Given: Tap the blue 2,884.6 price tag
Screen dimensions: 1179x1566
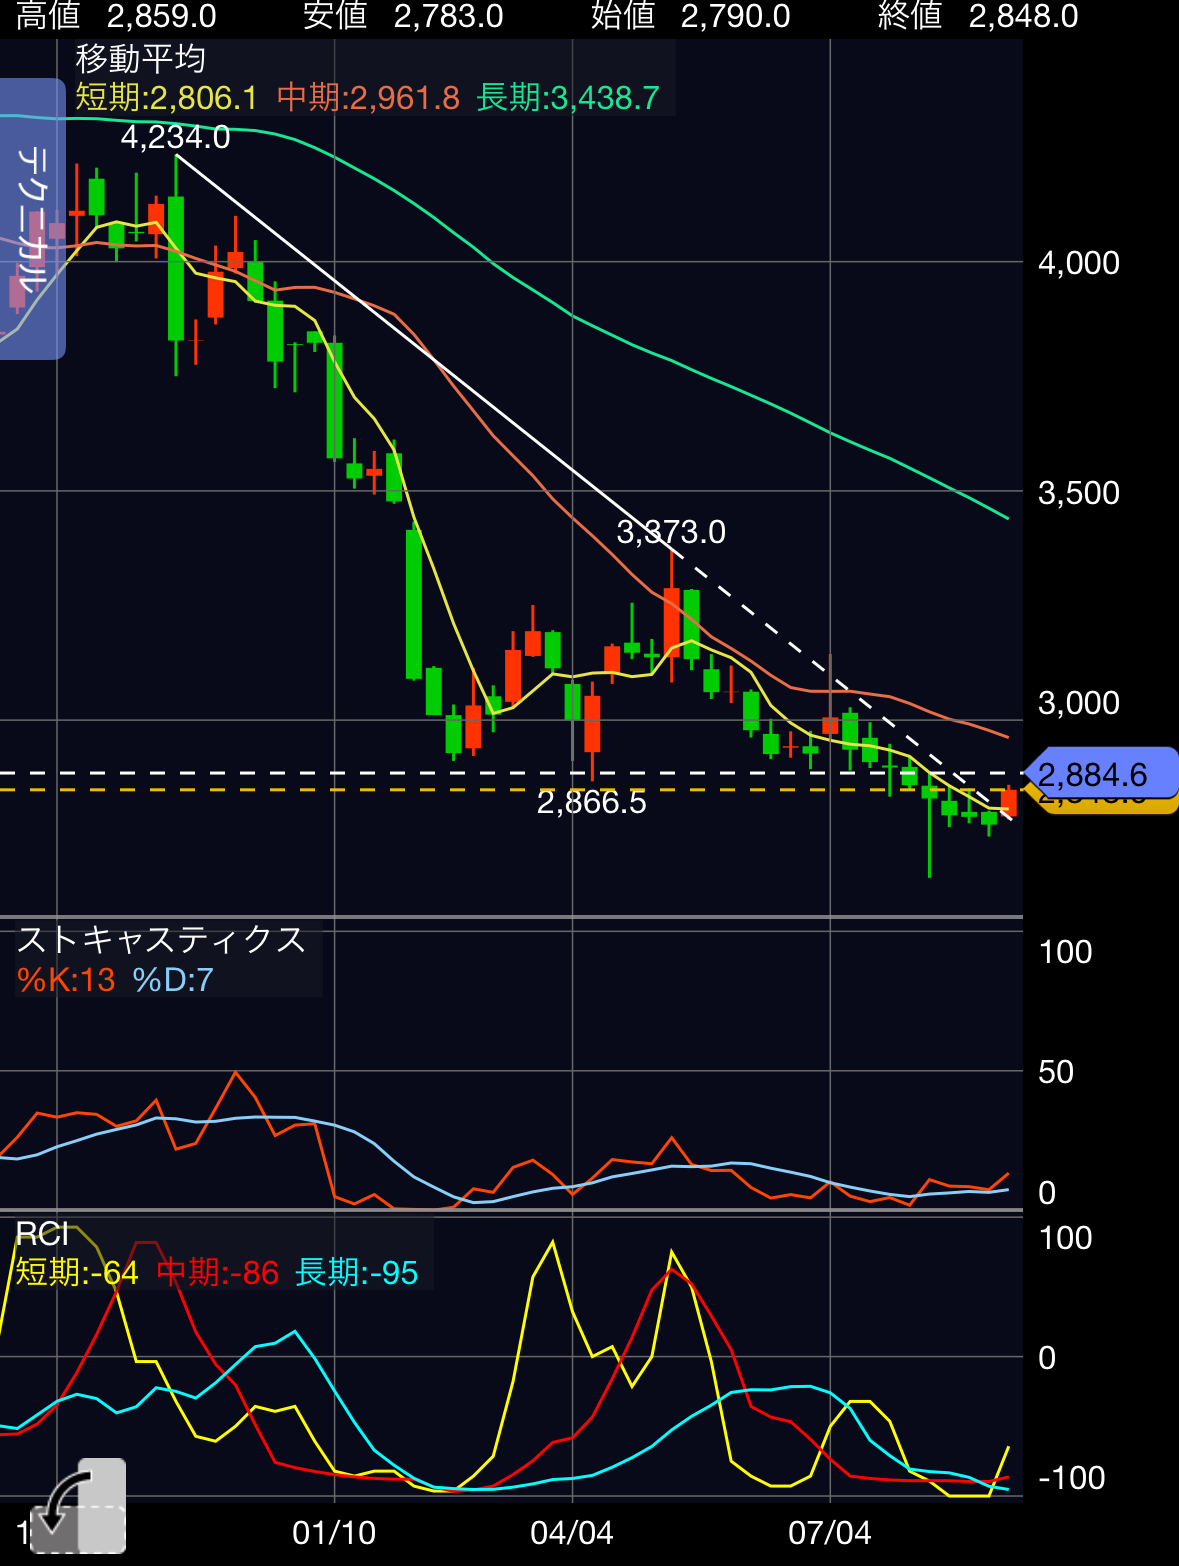Looking at the screenshot, I should [1100, 774].
